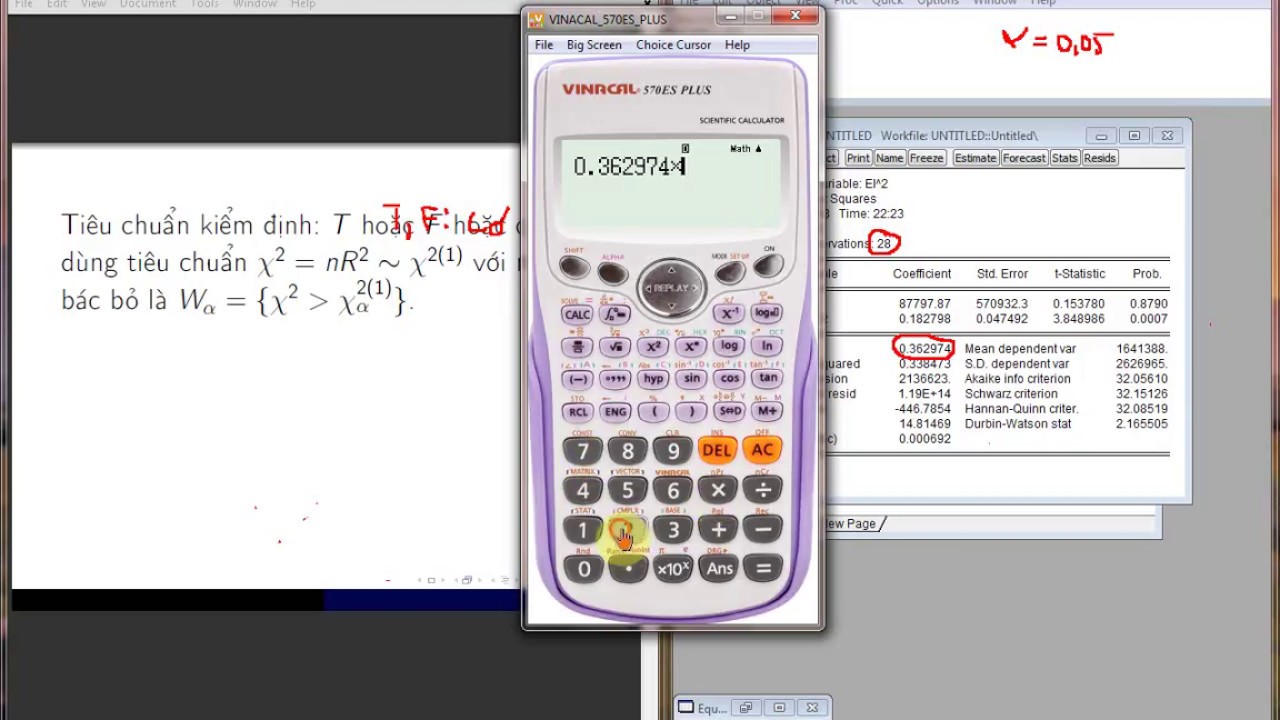
Task: Tap the degrees-minutes-seconds key
Action: point(615,379)
